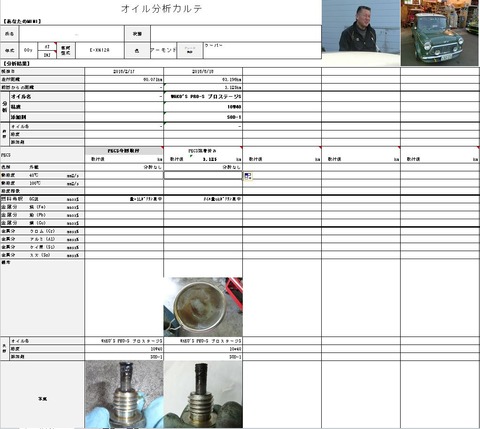Screen dimensions: 480x429
Task: Click the gray PECS row header
Action: (x=42, y=155)
